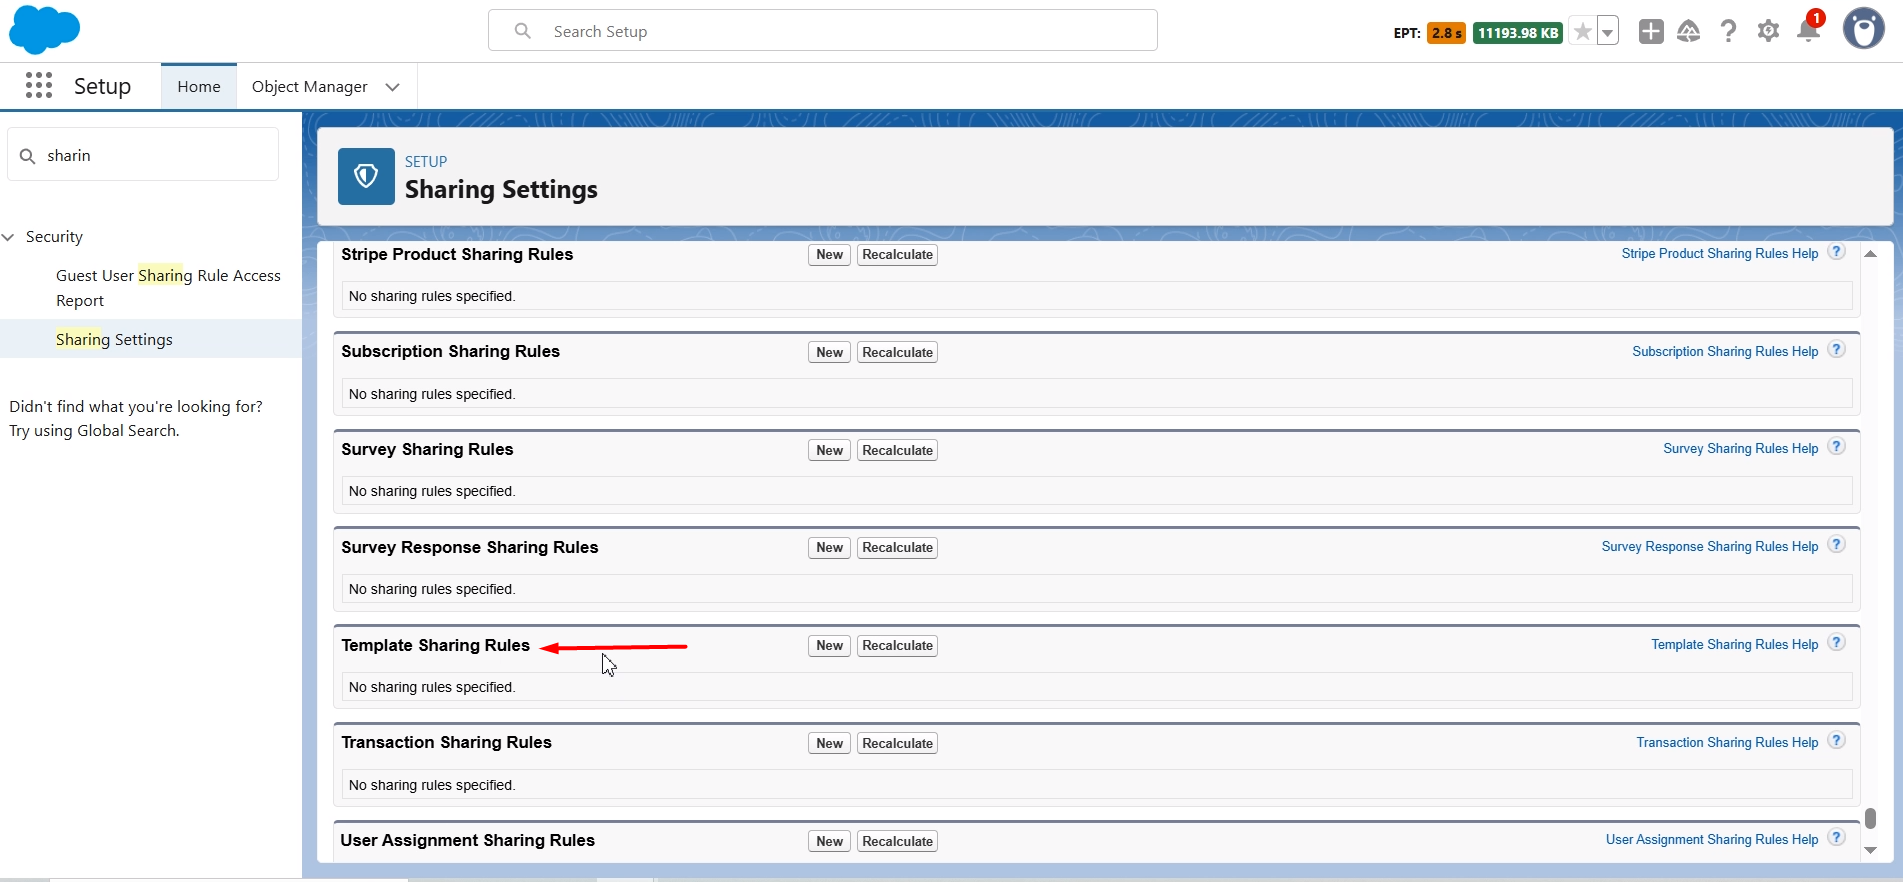Click New for Subscription Sharing Rules
The height and width of the screenshot is (882, 1903).
pos(829,353)
